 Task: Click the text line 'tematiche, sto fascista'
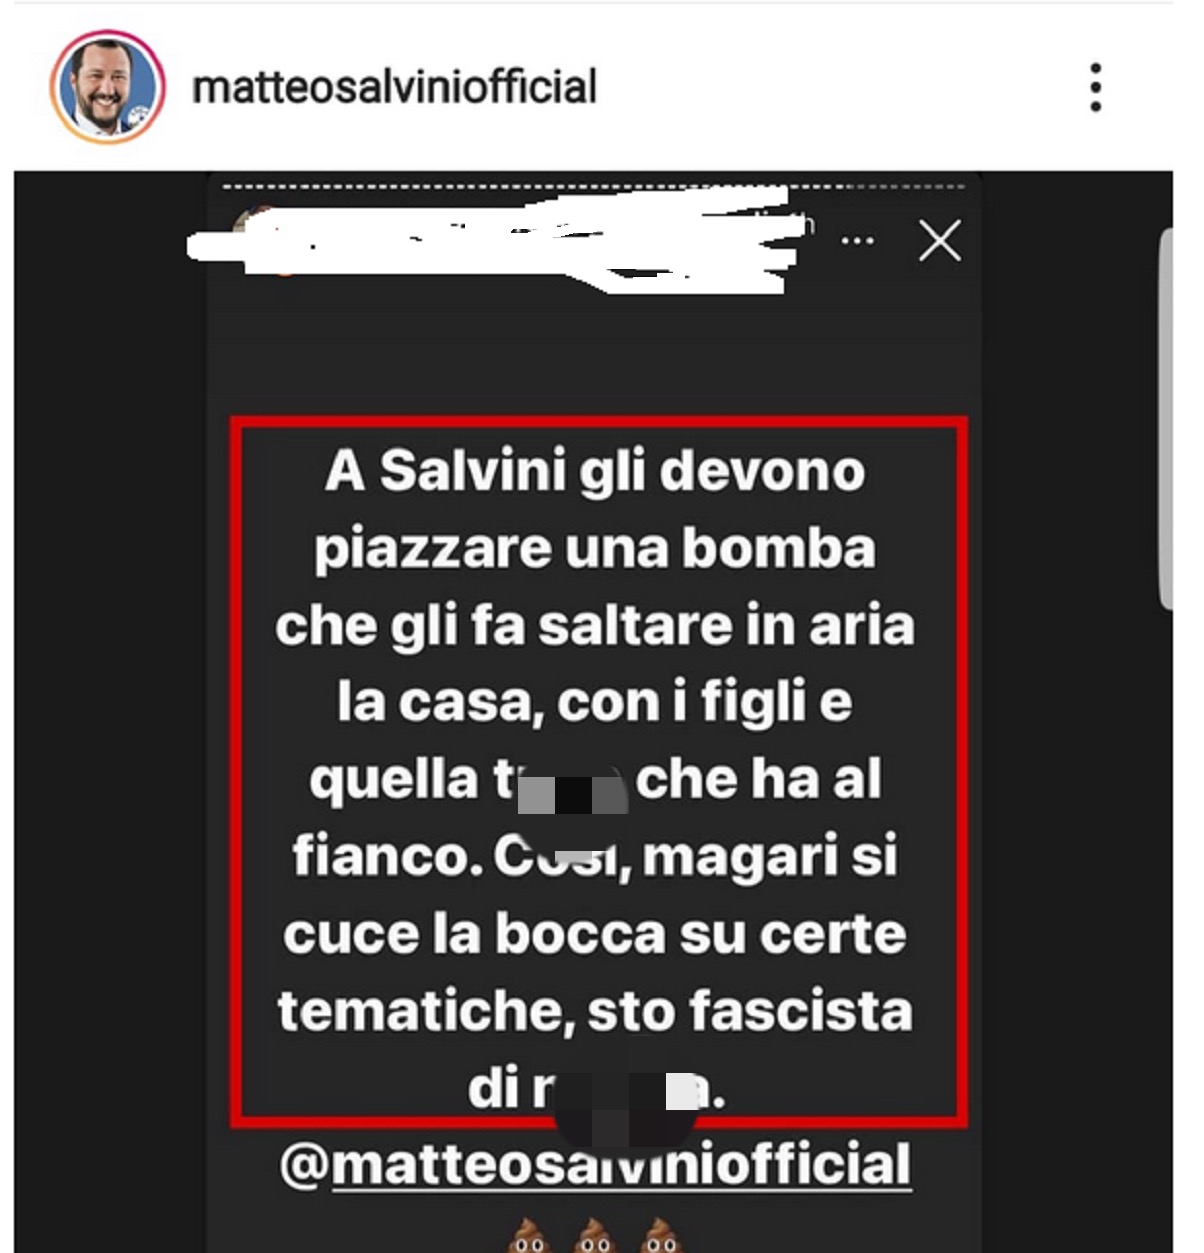pyautogui.click(x=595, y=1010)
